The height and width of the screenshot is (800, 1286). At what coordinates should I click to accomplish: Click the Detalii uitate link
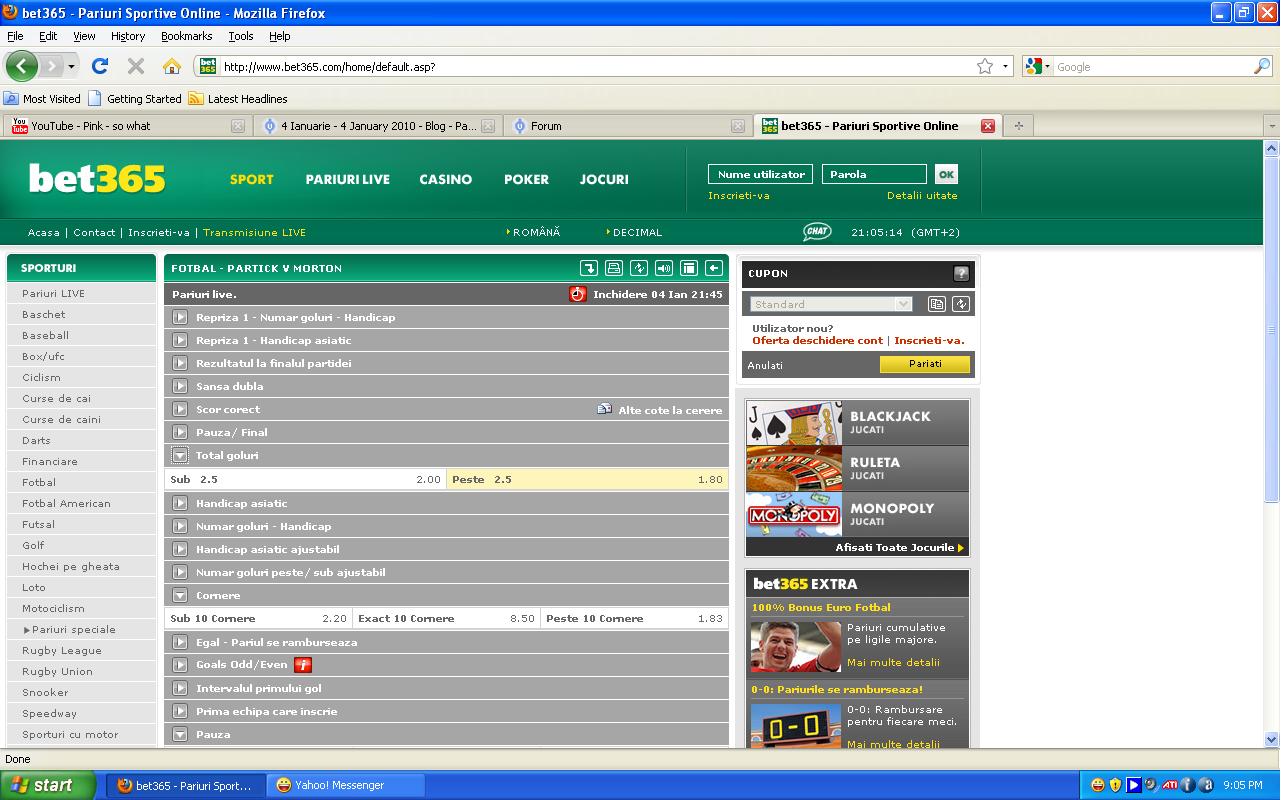click(922, 196)
